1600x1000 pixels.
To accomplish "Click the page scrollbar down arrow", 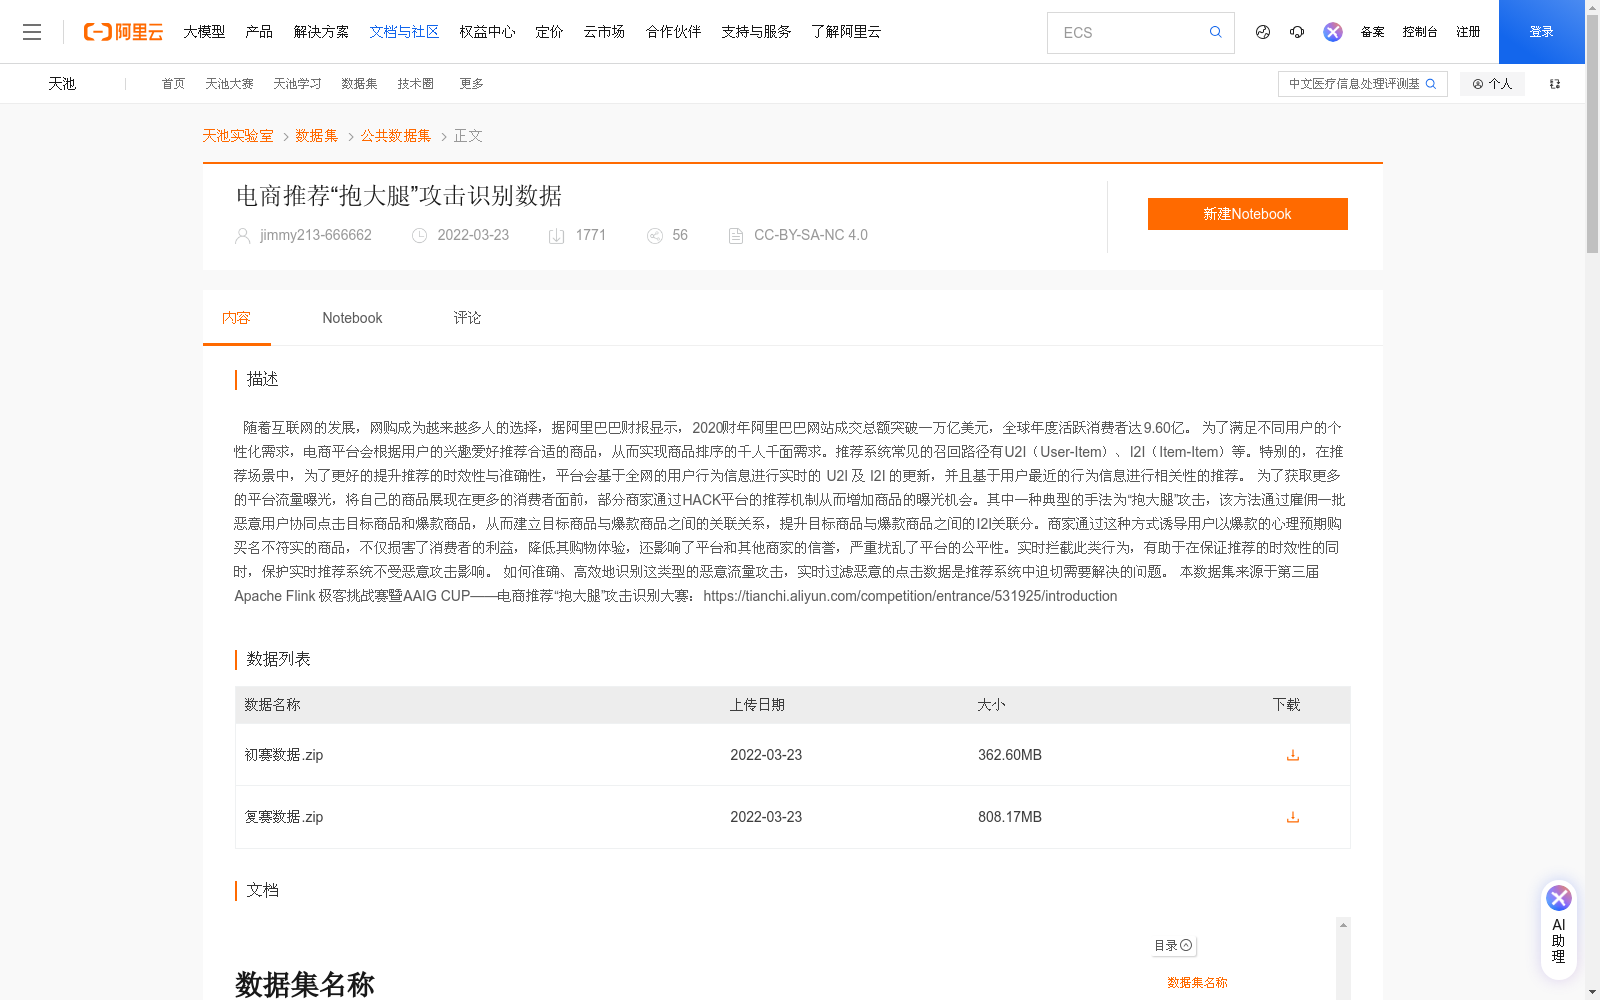I will [1592, 993].
